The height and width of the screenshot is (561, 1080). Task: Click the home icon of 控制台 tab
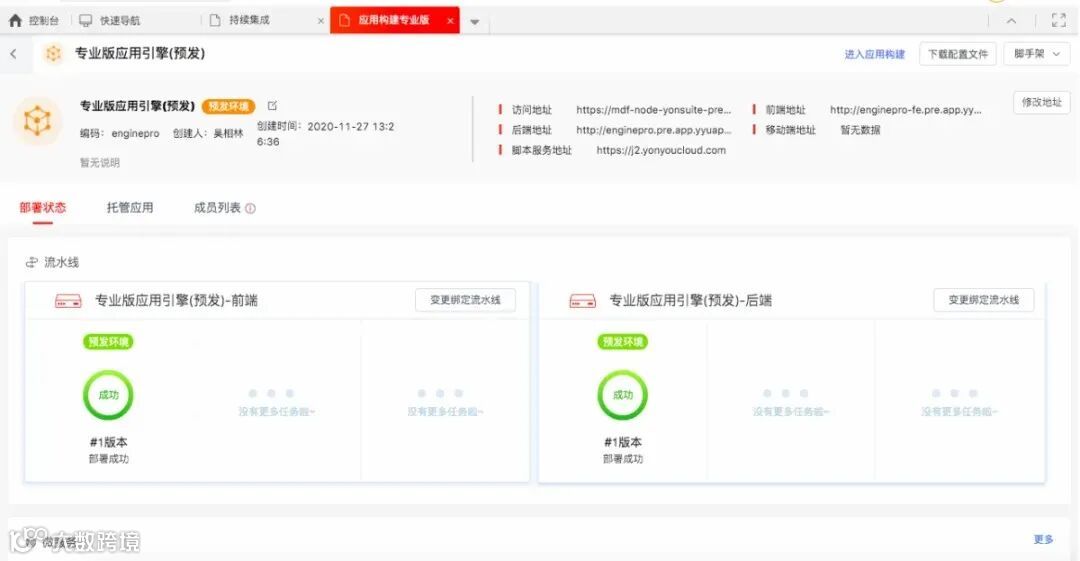[x=15, y=21]
